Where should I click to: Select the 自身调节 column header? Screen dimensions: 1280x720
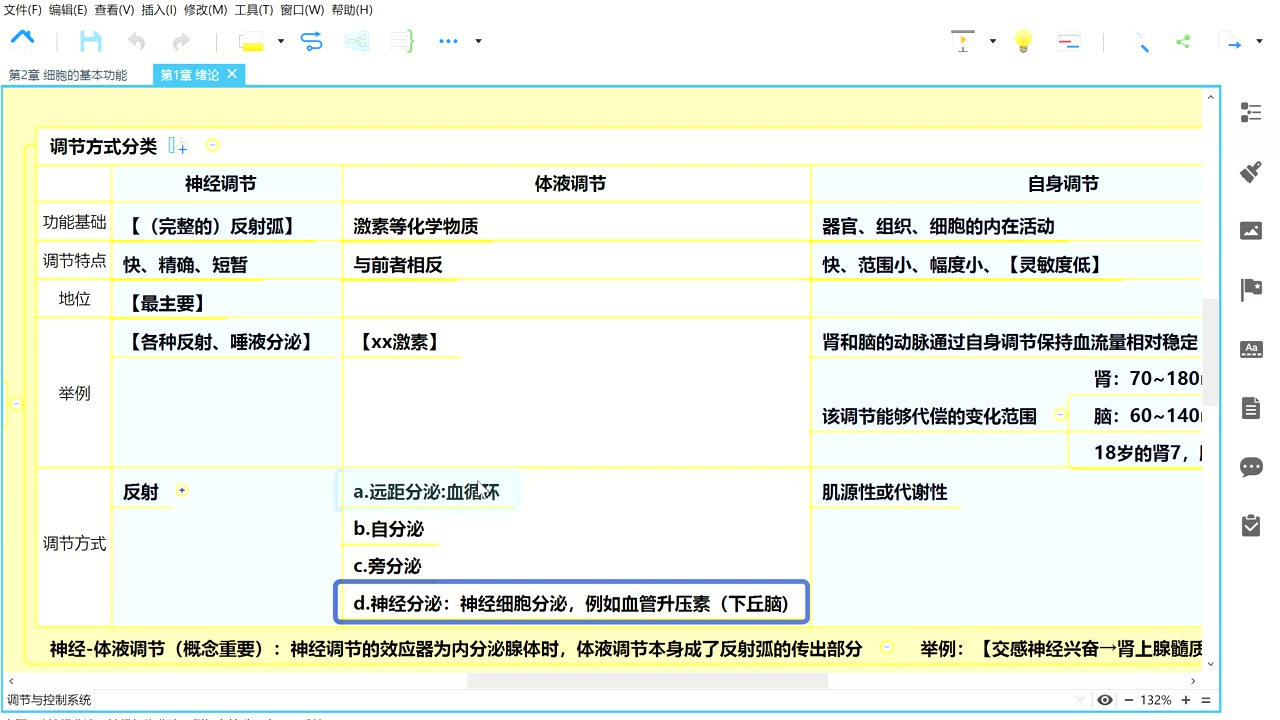(1063, 184)
